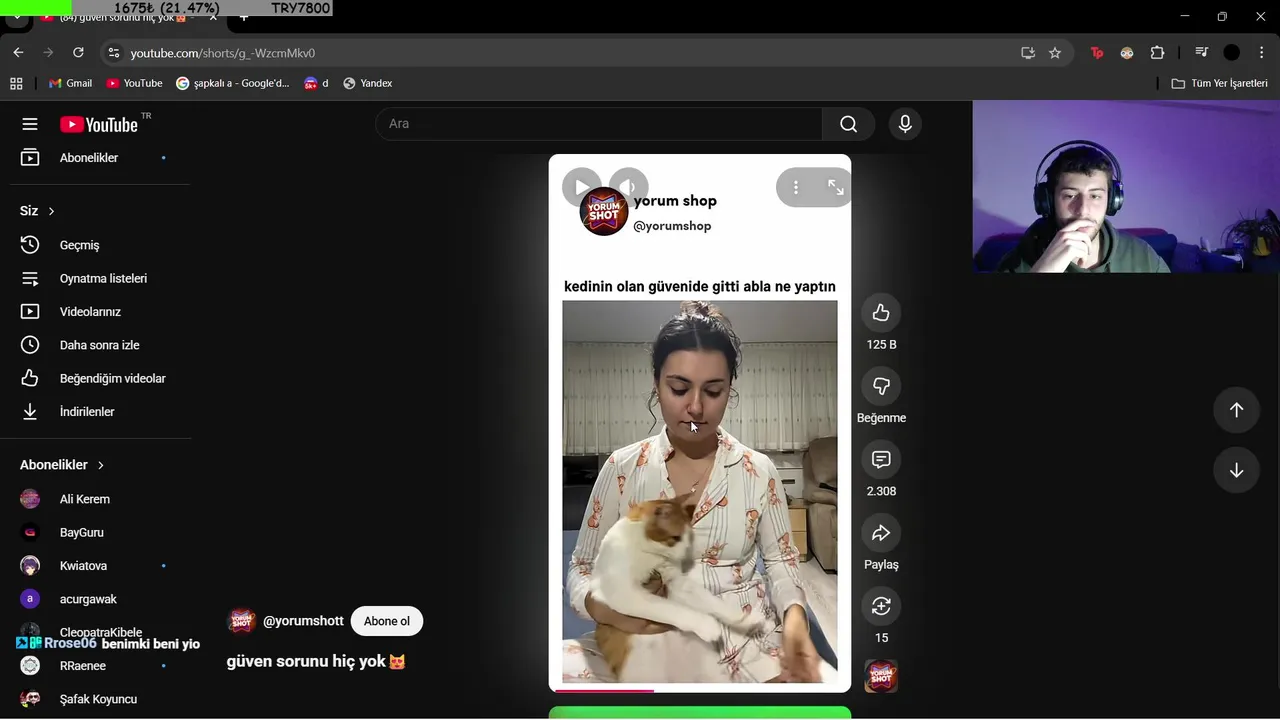Open the apps grid in bookmarks bar
The height and width of the screenshot is (720, 1280).
[16, 83]
